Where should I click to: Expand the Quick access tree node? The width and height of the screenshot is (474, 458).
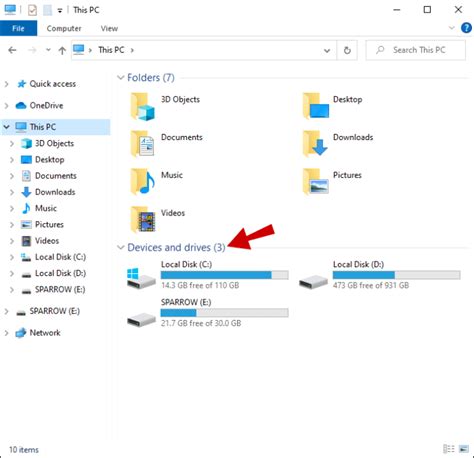tap(6, 84)
